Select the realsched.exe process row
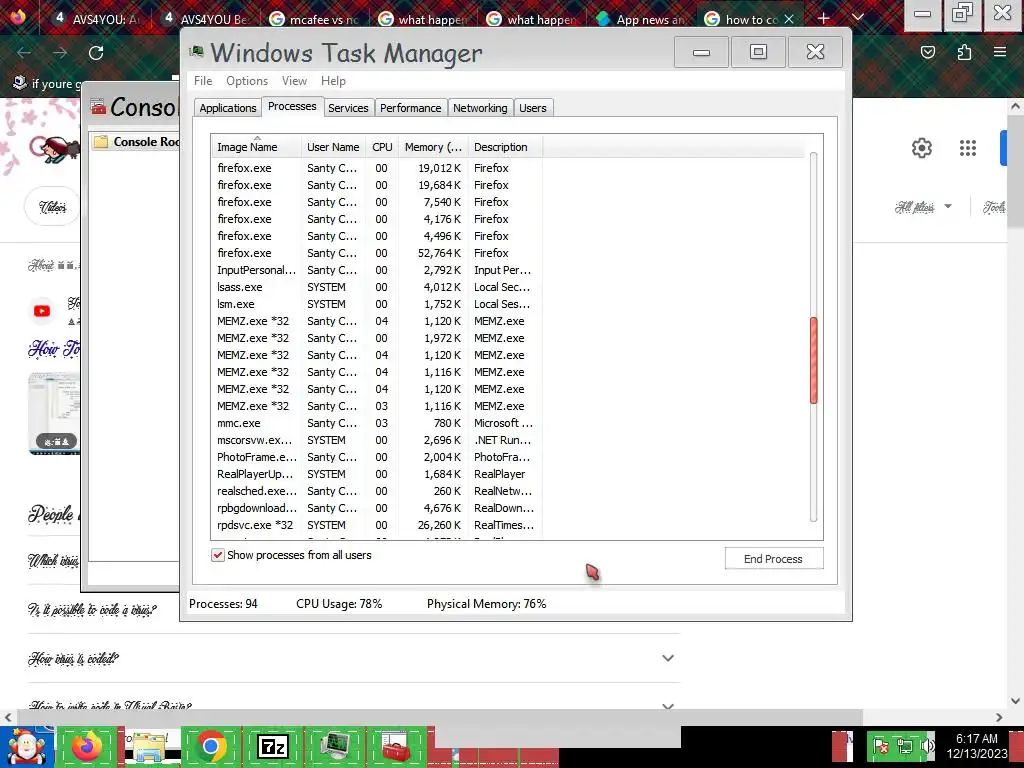This screenshot has width=1024, height=768. pyautogui.click(x=376, y=491)
